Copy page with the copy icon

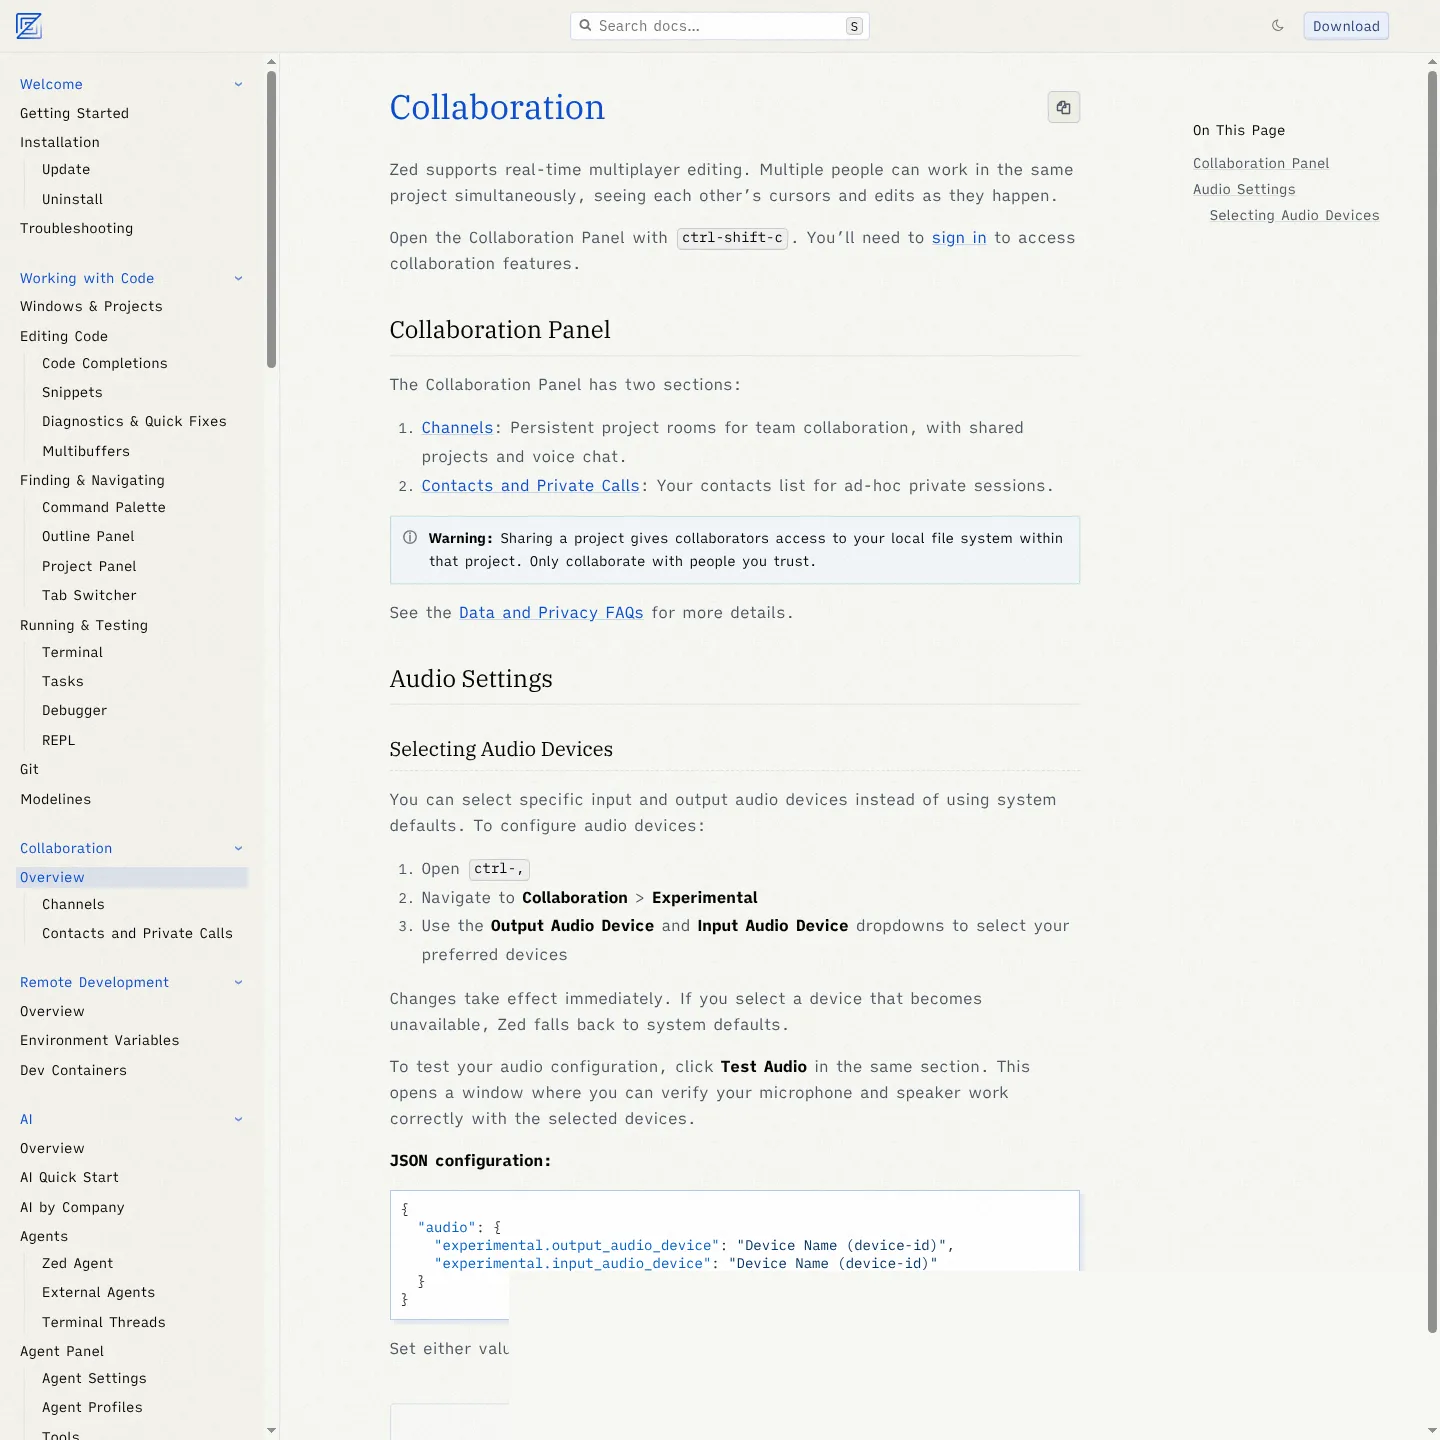coord(1064,107)
